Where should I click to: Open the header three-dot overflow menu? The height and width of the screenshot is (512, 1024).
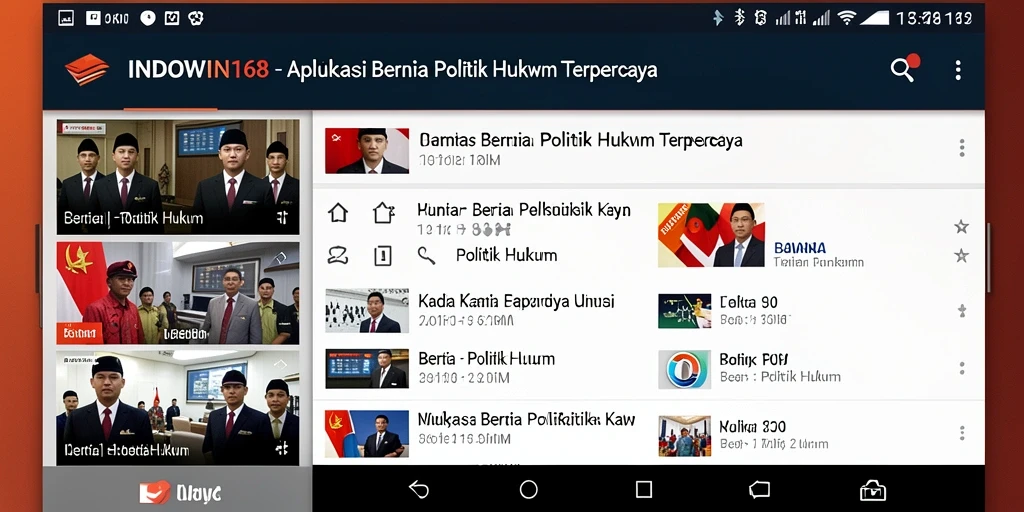click(957, 70)
